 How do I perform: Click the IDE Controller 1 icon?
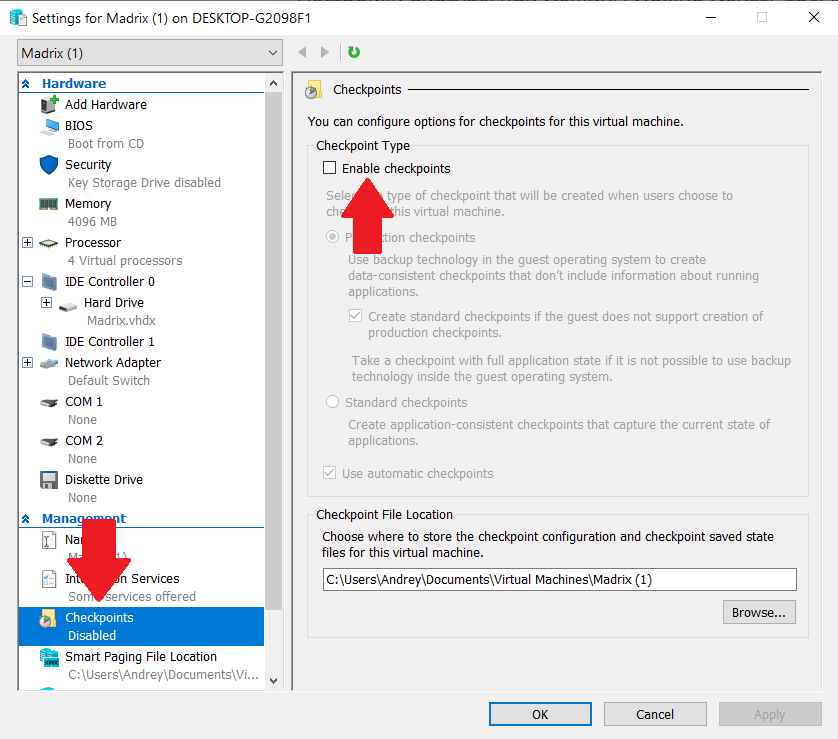[49, 341]
